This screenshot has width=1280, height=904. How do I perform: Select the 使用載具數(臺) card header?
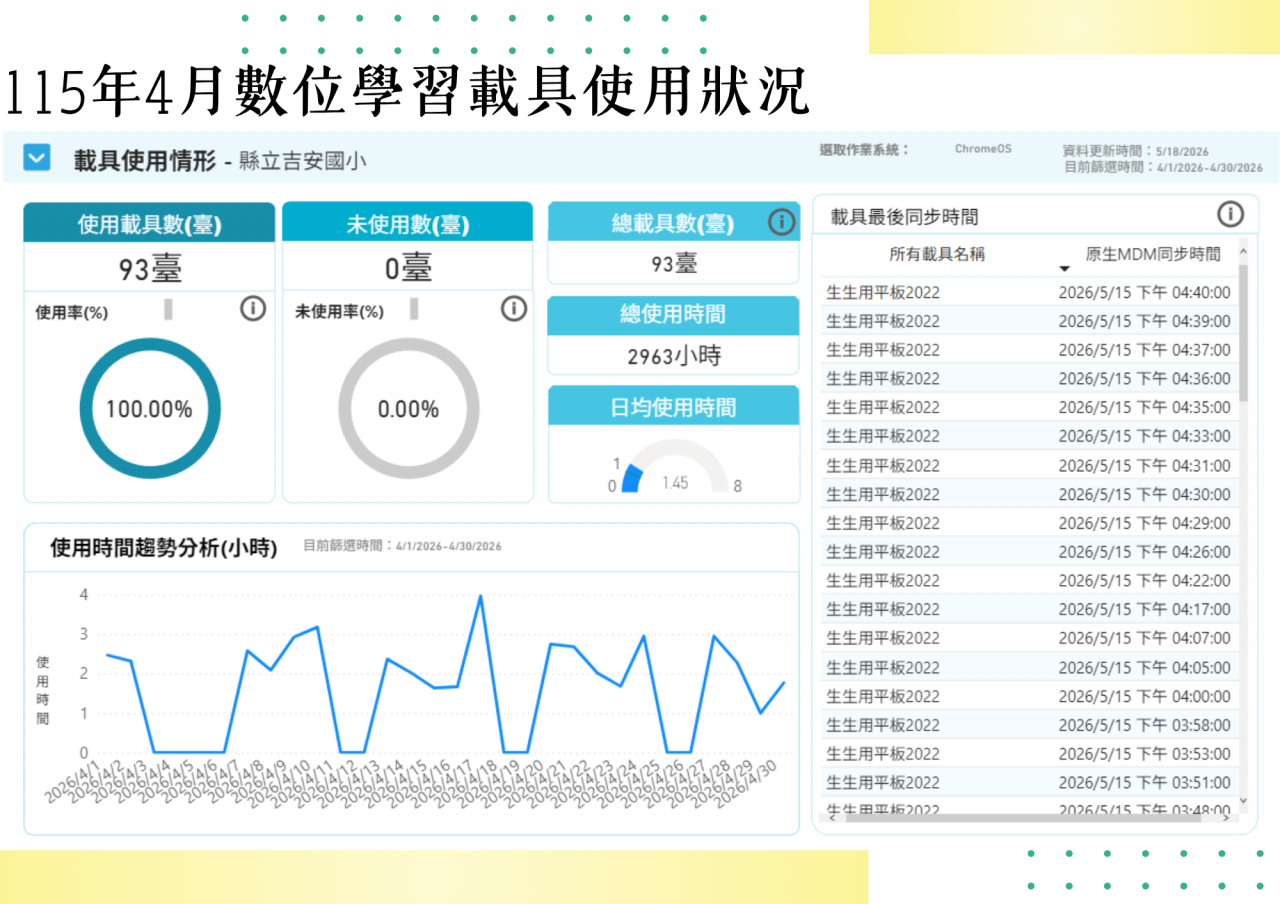pos(149,223)
